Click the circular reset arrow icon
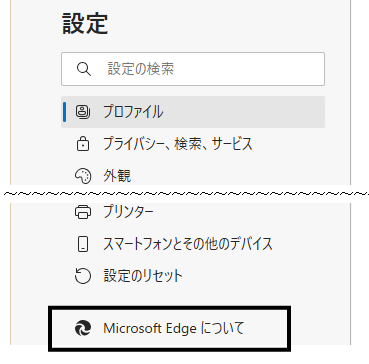Screen dimensions: 369x364 click(82, 276)
